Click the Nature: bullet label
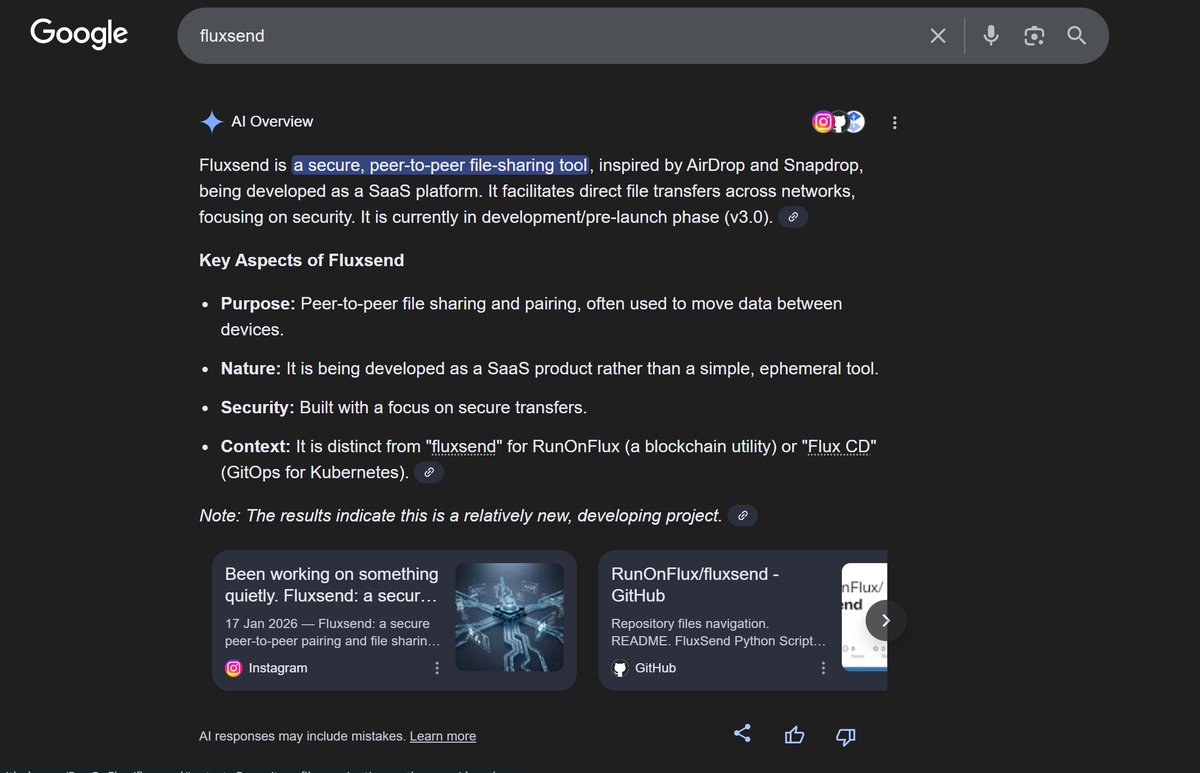This screenshot has width=1200, height=773. (x=251, y=369)
